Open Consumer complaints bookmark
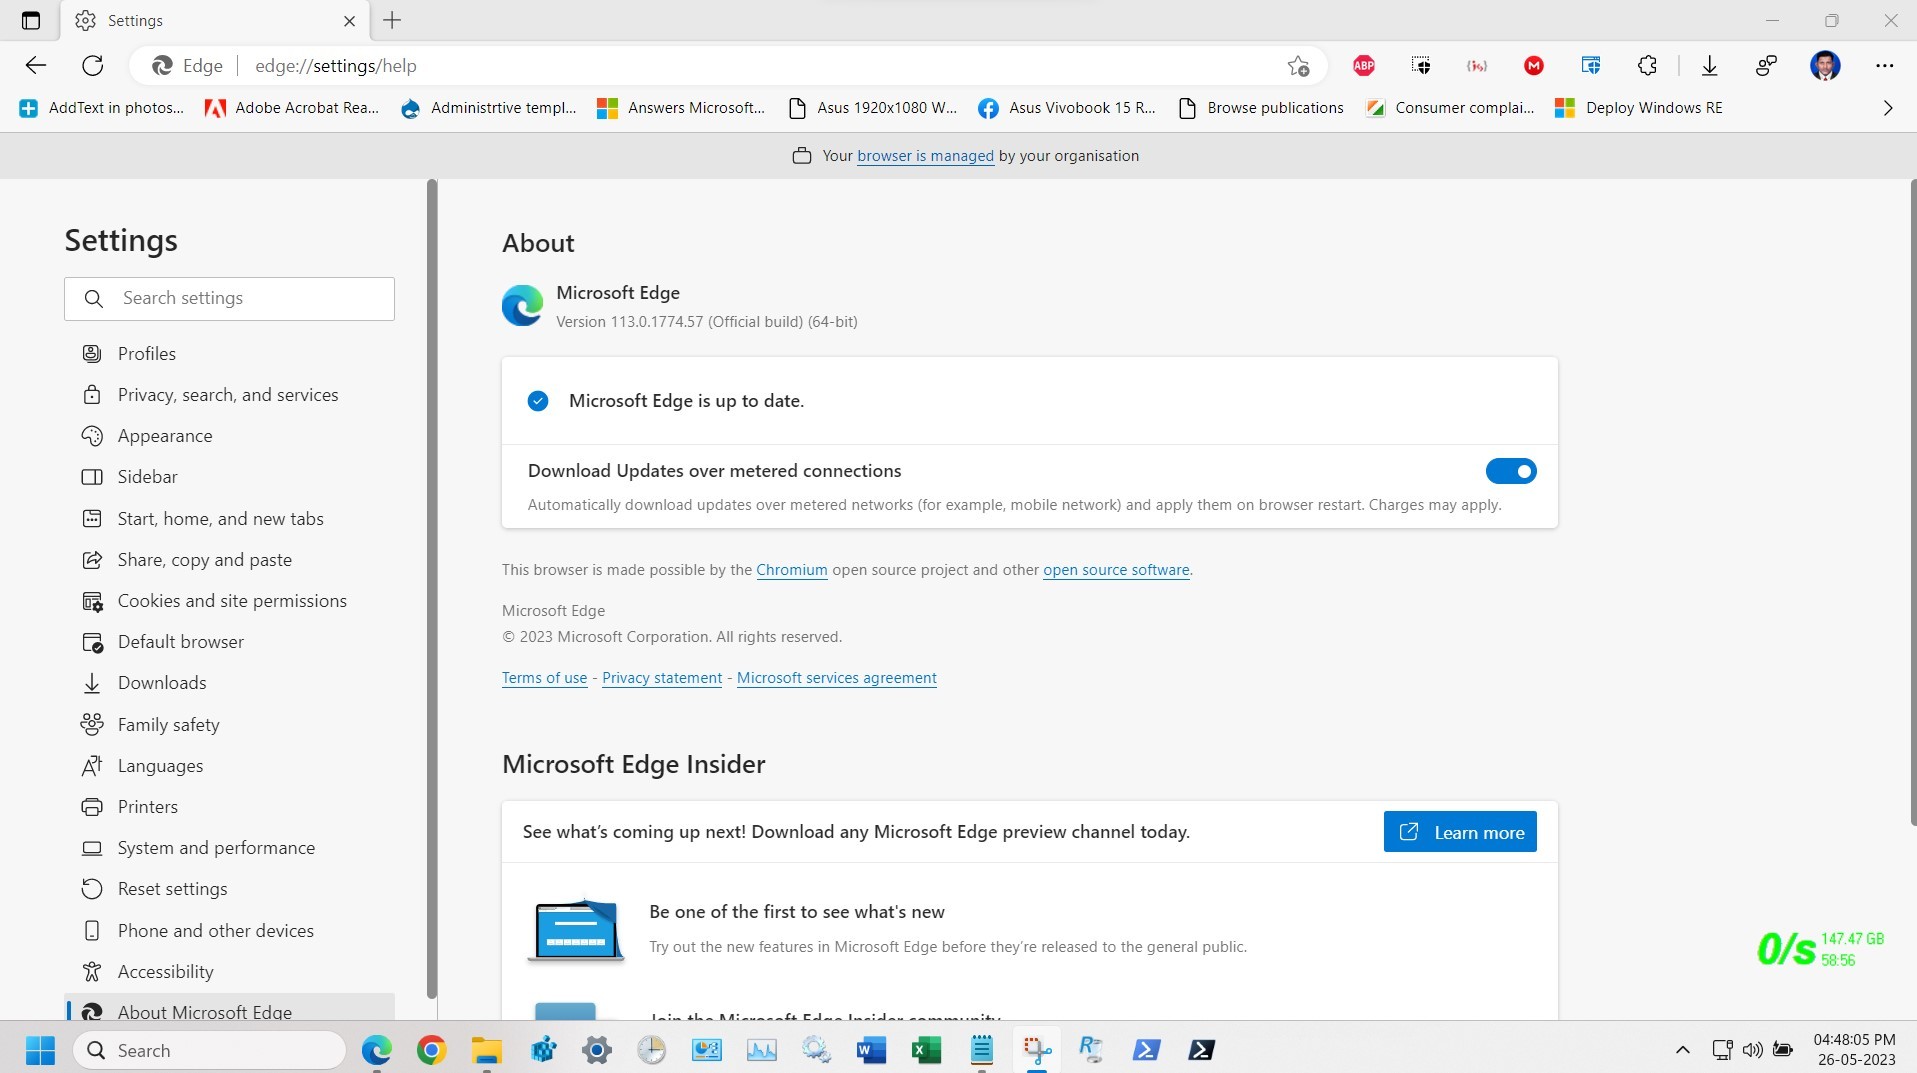 click(x=1450, y=108)
